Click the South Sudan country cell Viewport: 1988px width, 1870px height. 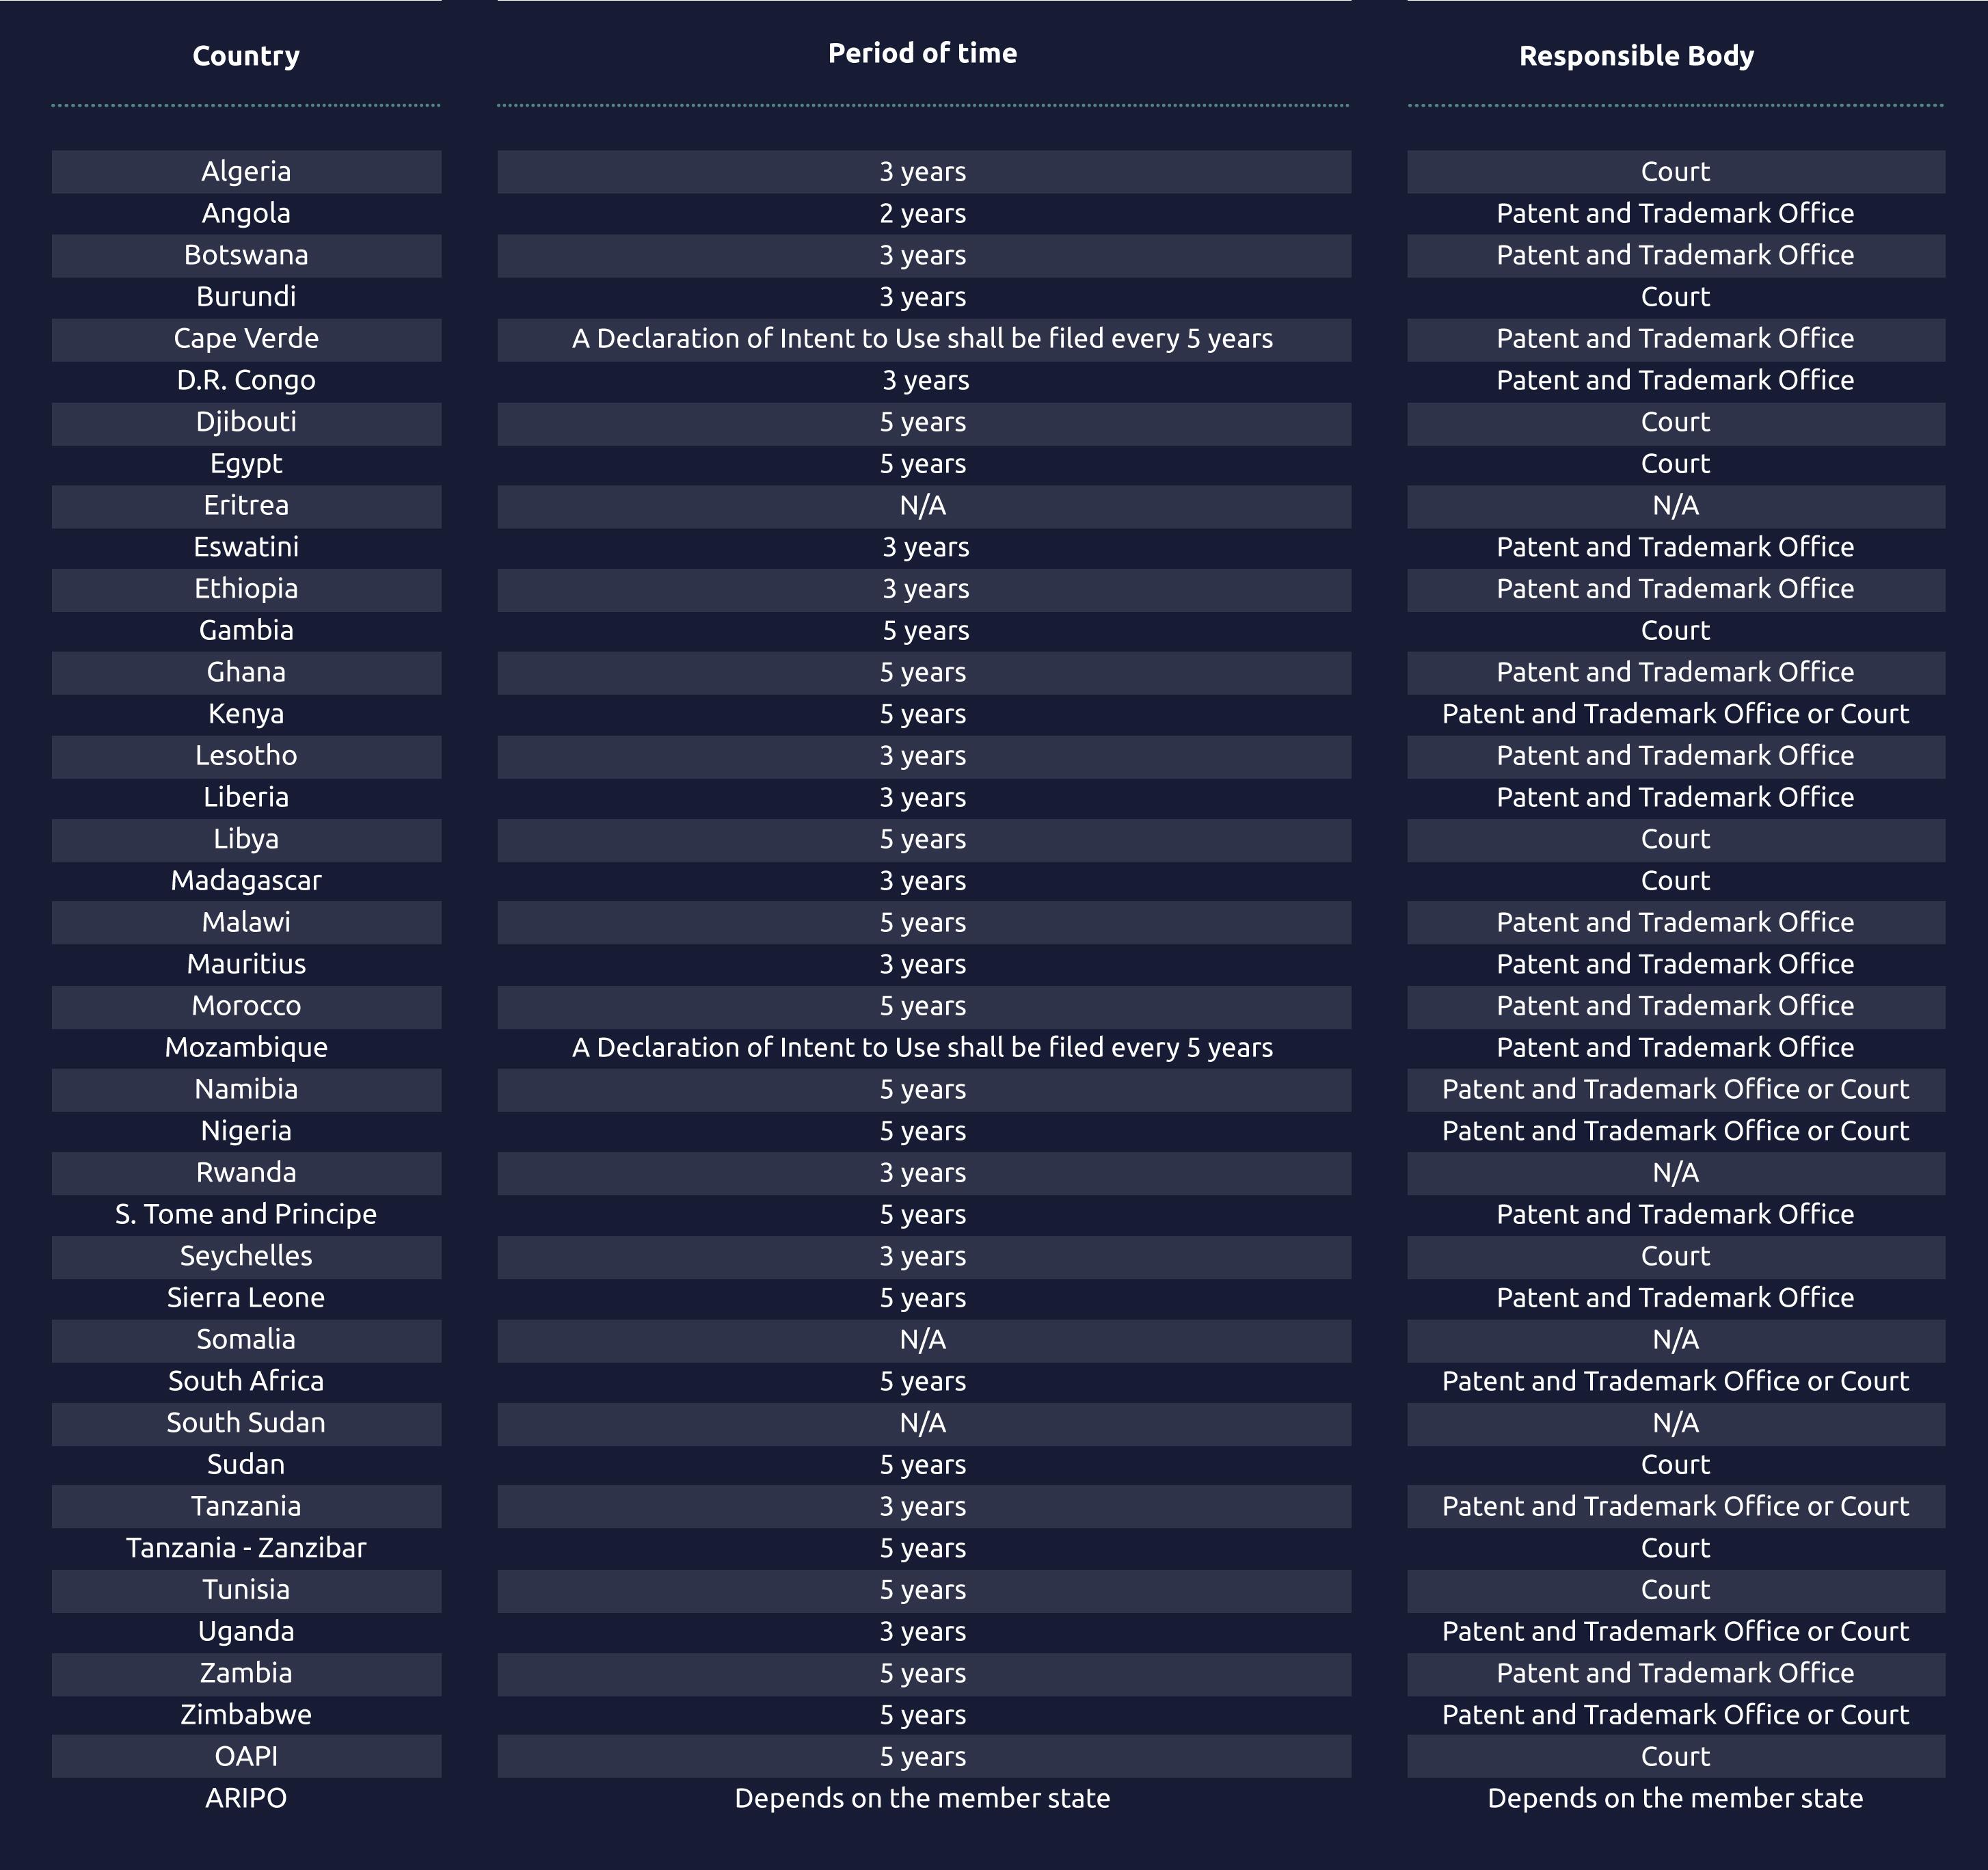point(246,1423)
